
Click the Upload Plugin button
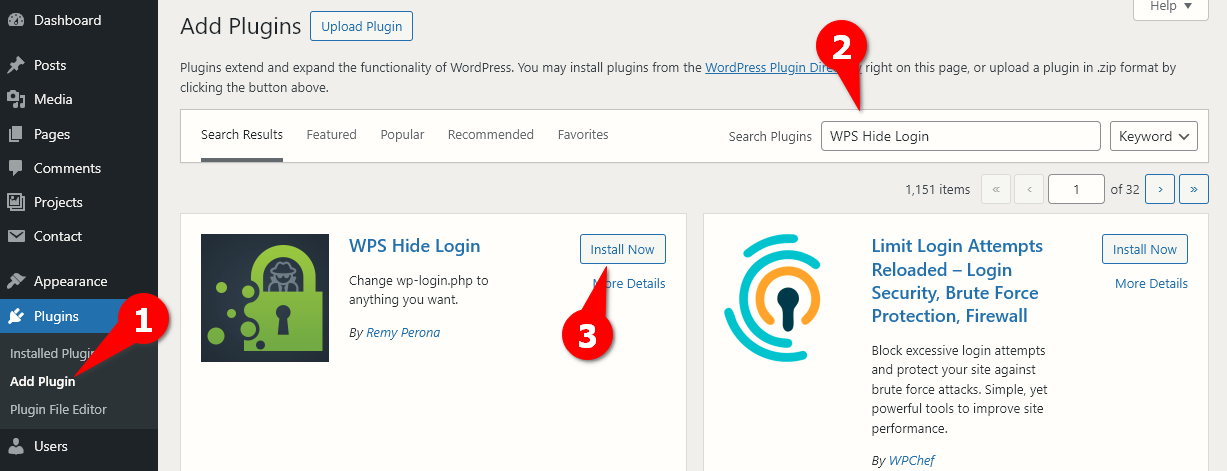pyautogui.click(x=361, y=27)
